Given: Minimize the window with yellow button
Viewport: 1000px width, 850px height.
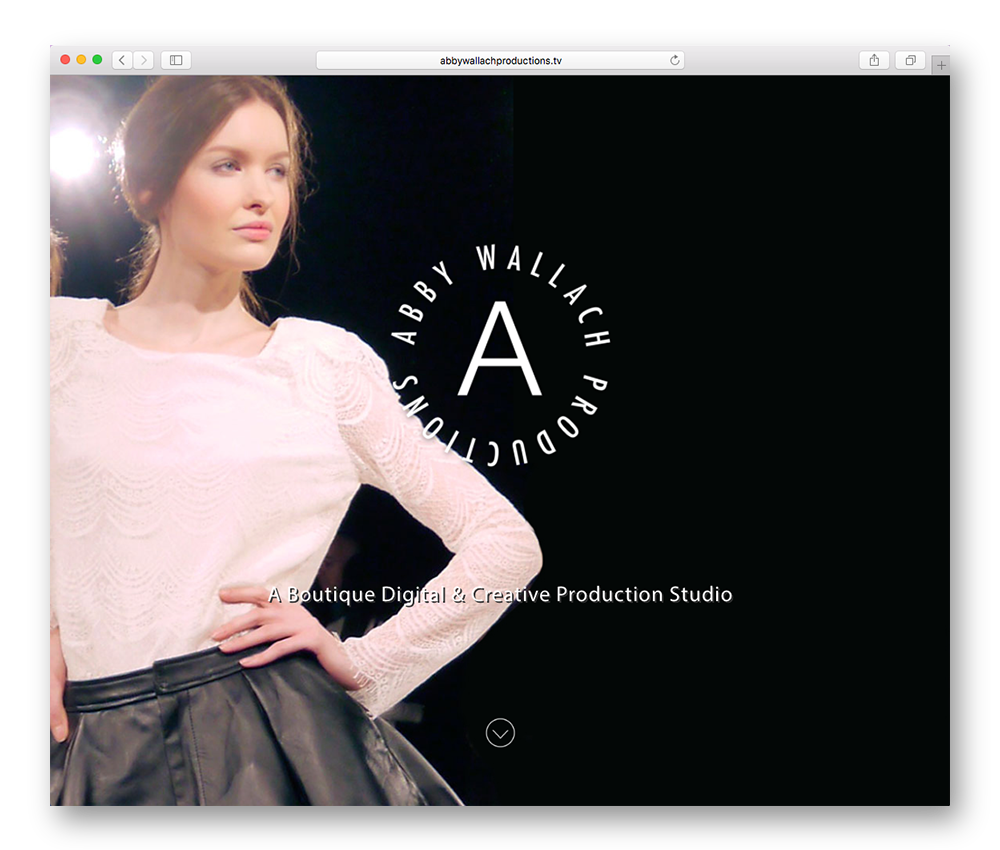Looking at the screenshot, I should (81, 59).
